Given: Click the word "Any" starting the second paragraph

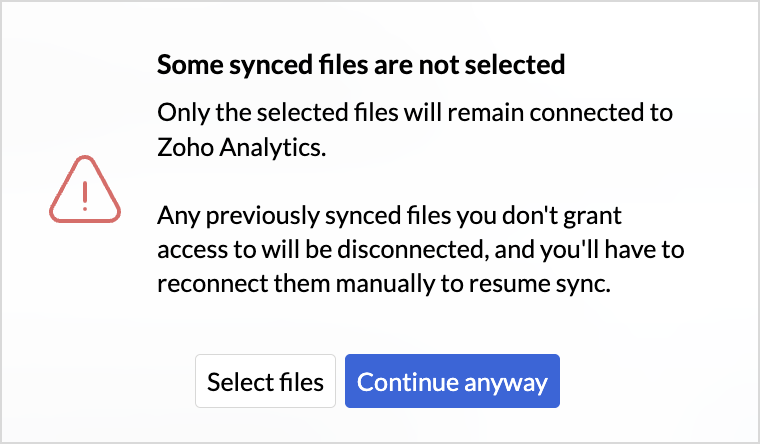Looking at the screenshot, I should 175,214.
